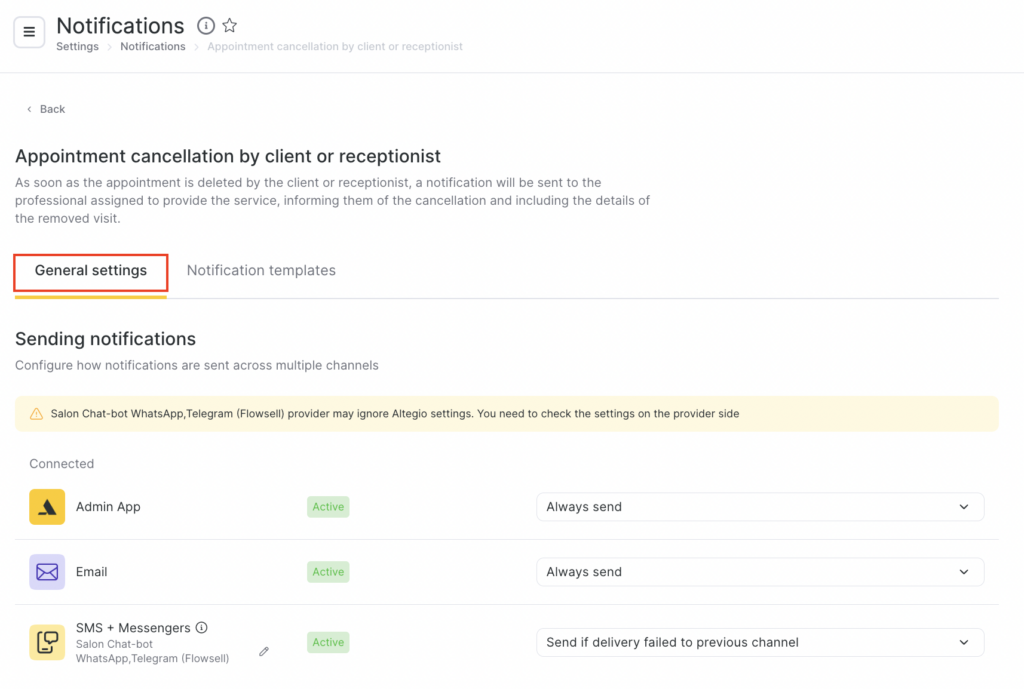The image size is (1024, 689).
Task: Navigate to Notifications breadcrumb link
Action: pos(153,47)
